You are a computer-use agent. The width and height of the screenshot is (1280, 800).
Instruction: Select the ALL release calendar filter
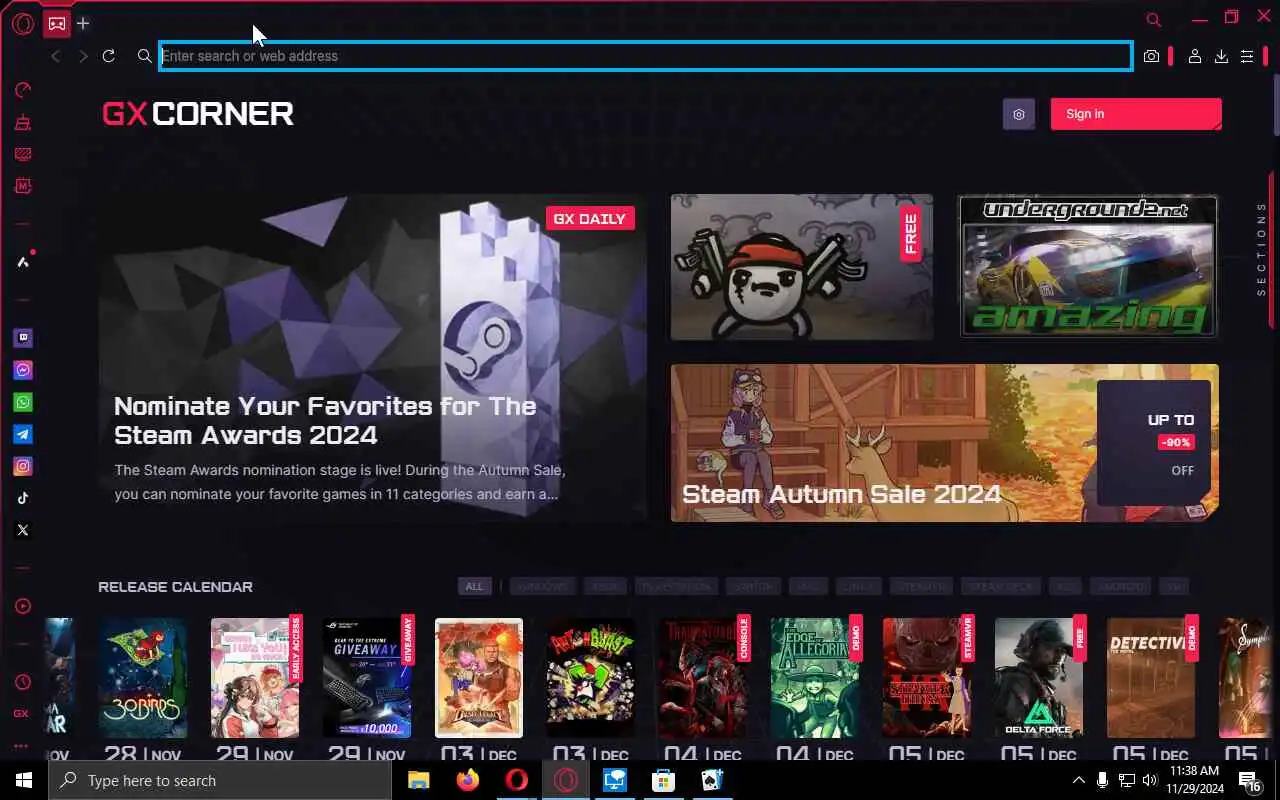474,587
